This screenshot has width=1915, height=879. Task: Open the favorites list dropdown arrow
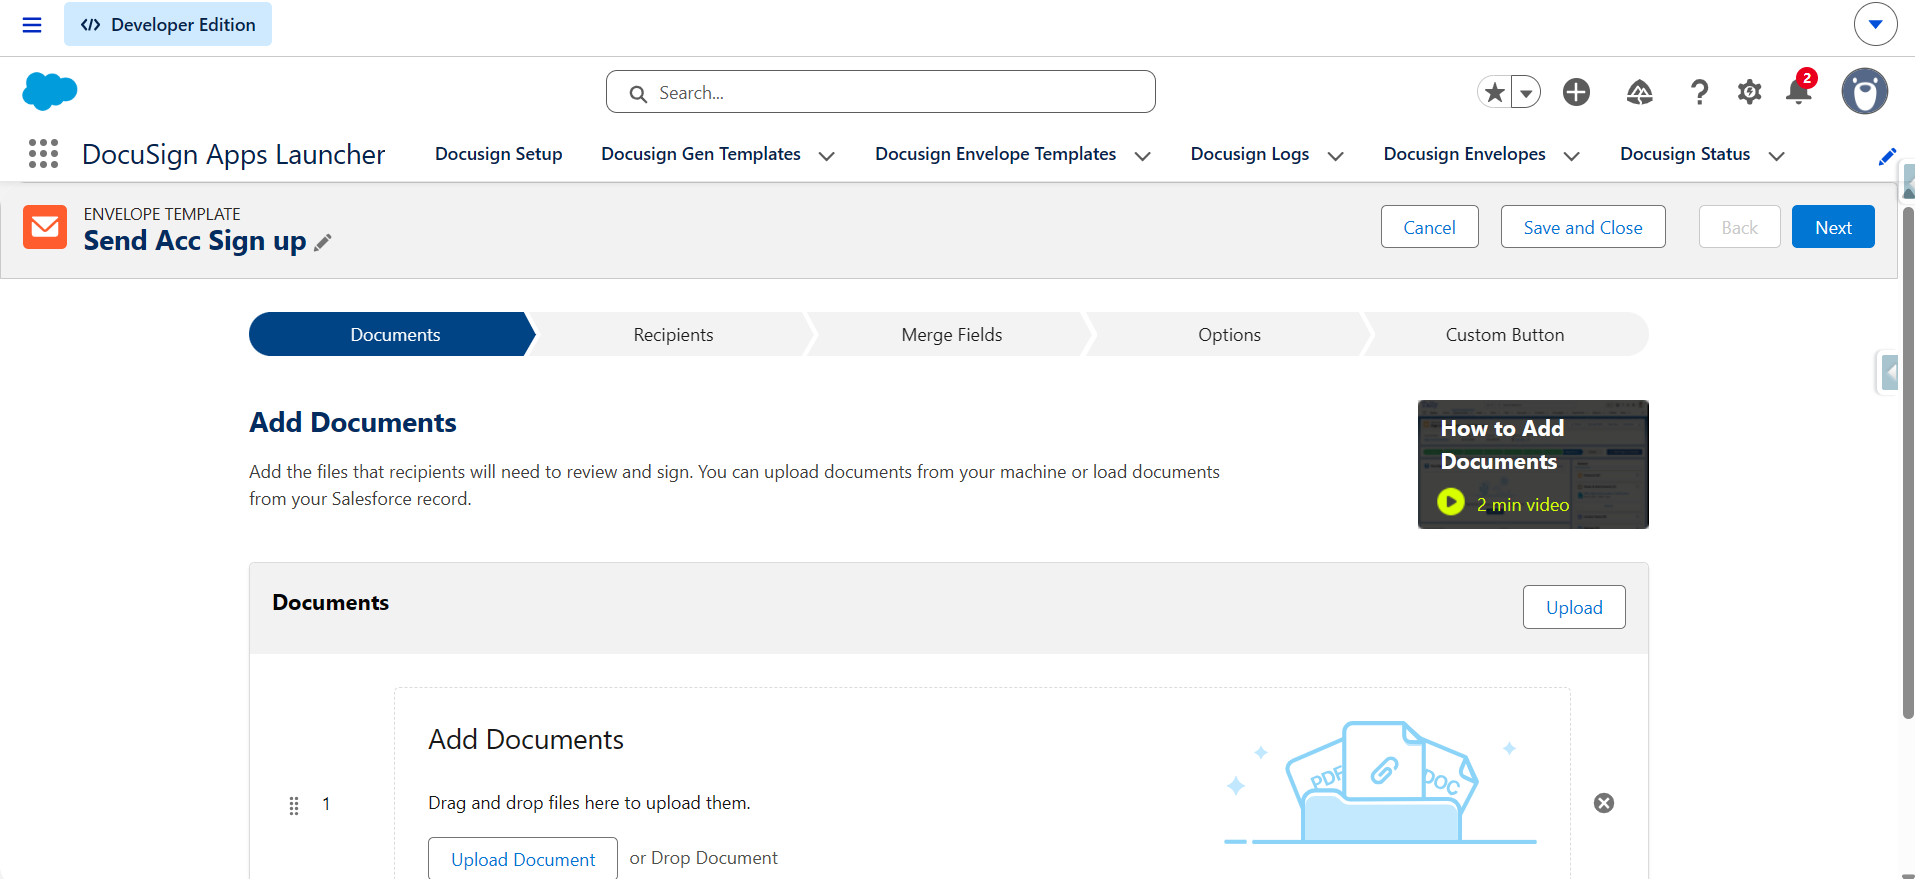tap(1526, 92)
